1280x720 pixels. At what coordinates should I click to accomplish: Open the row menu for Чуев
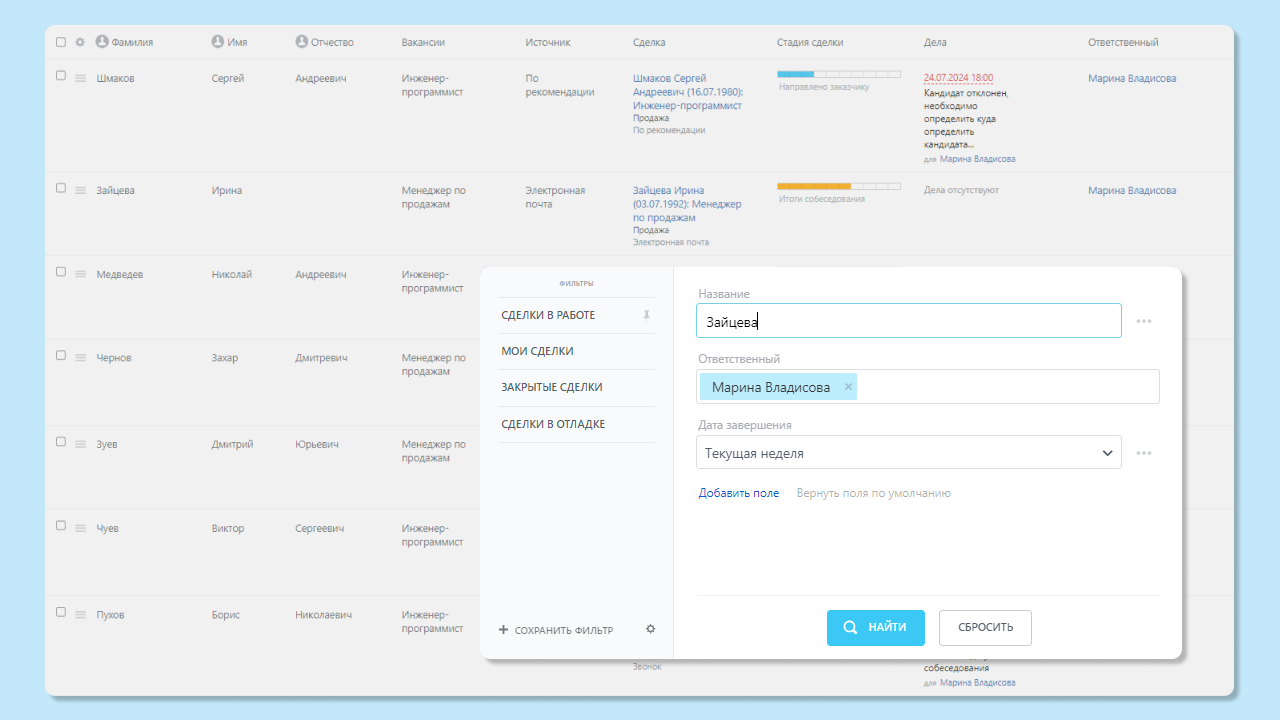[x=81, y=529]
